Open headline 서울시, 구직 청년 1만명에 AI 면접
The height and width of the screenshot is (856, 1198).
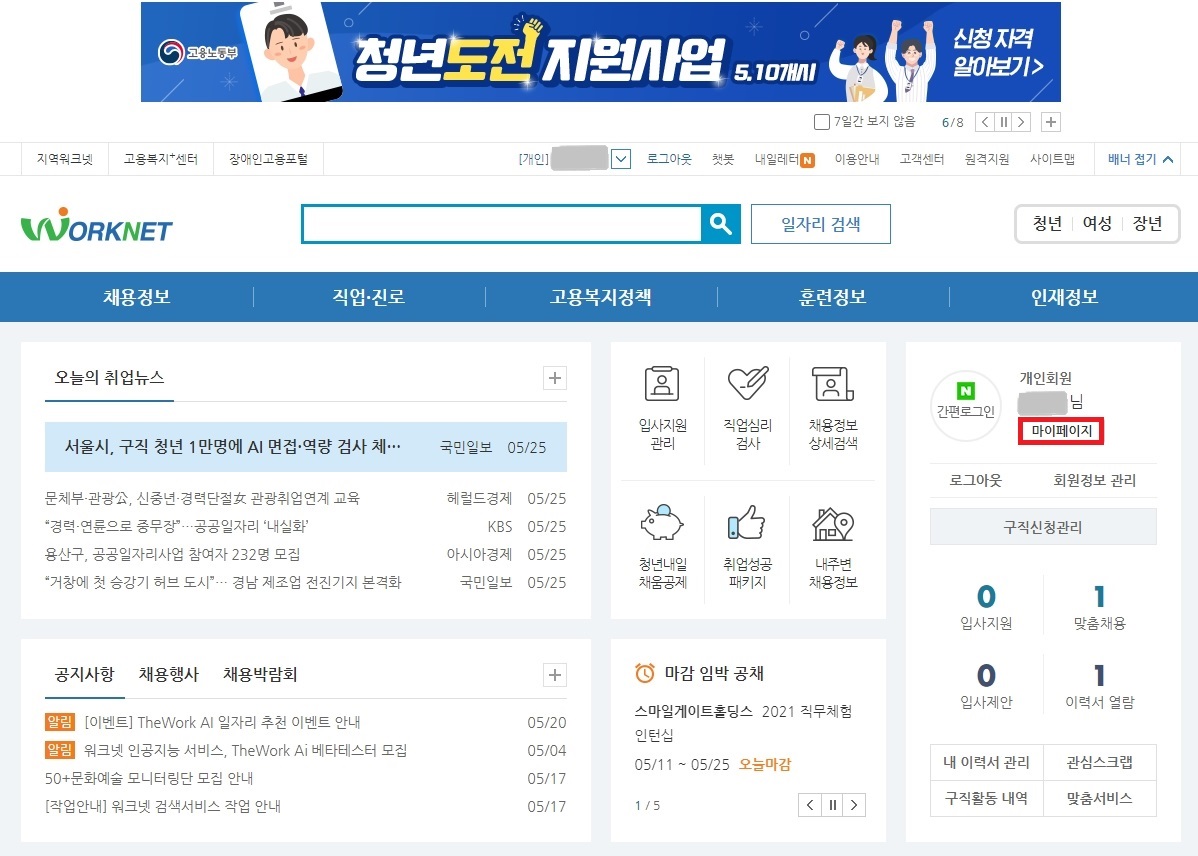[x=232, y=446]
